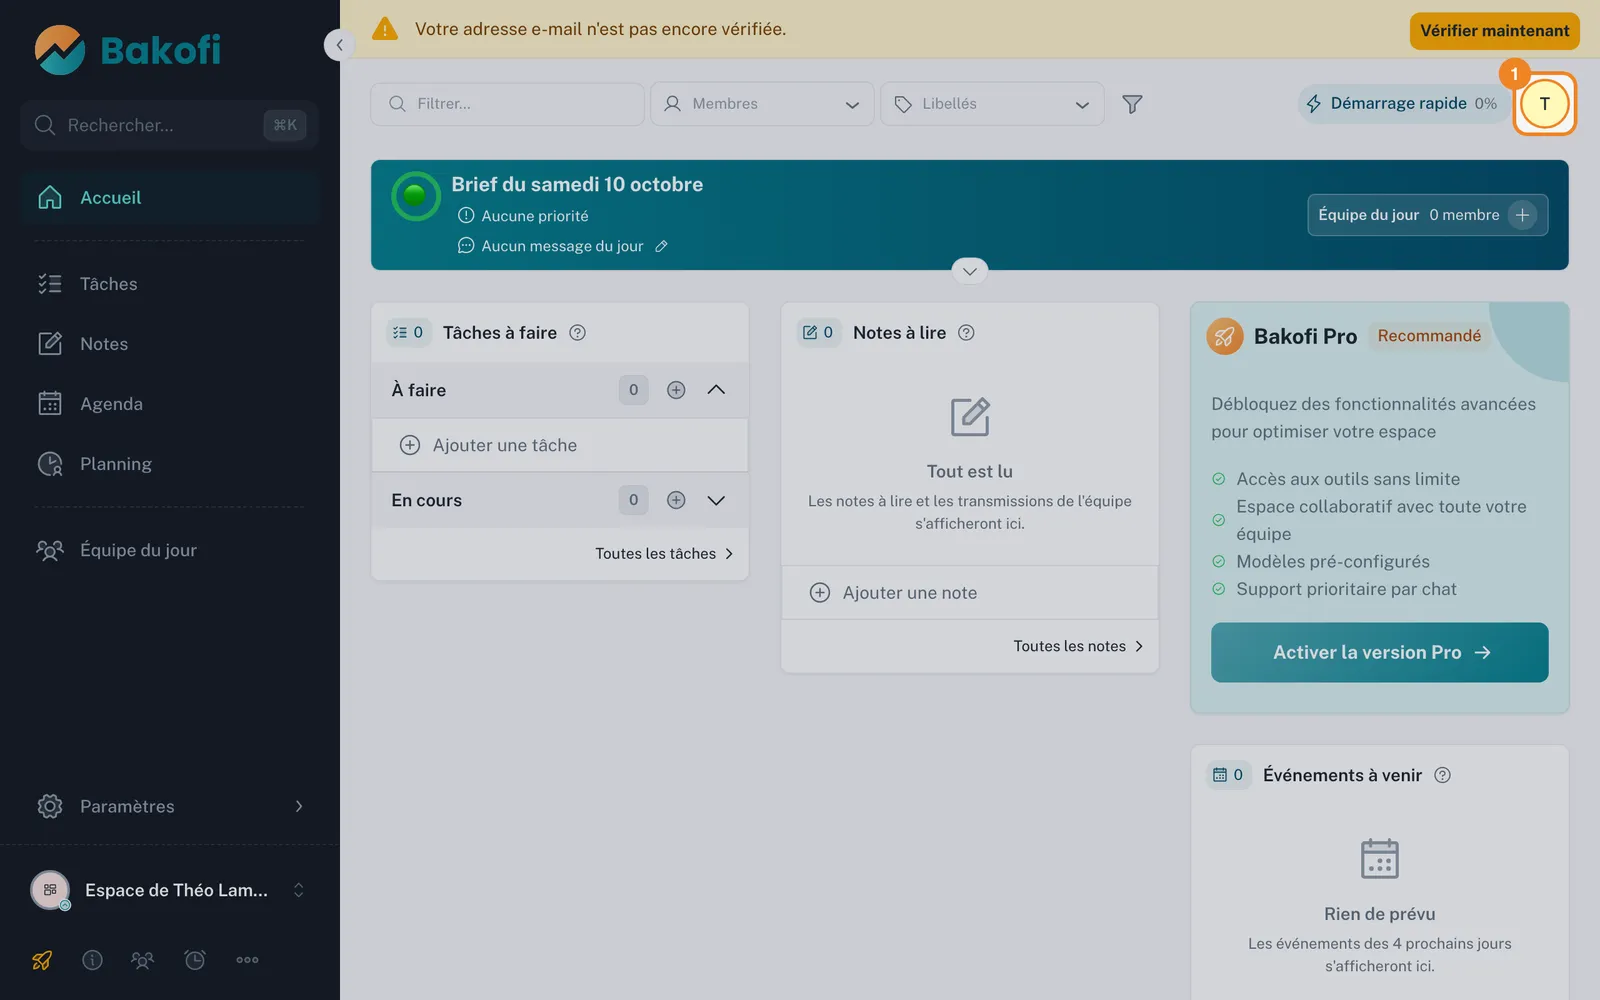Click the funnel filter icon
Viewport: 1600px width, 1000px height.
1132,104
